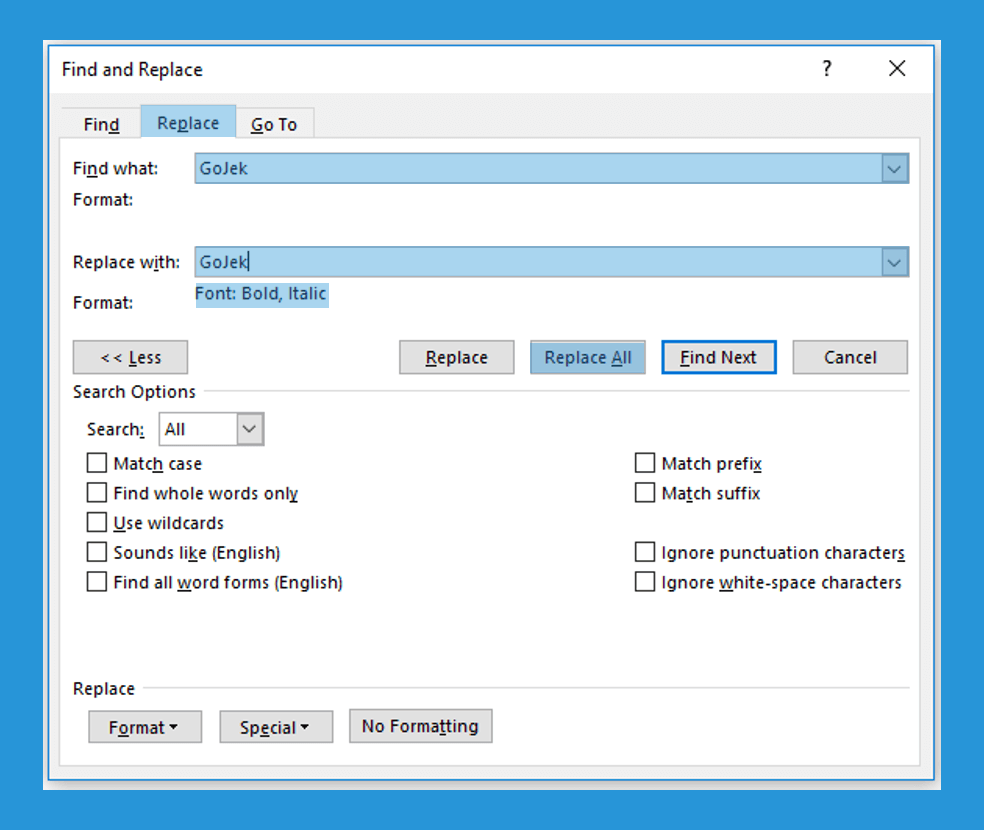Expand the Replace with history dropdown
The image size is (984, 830).
pos(894,262)
